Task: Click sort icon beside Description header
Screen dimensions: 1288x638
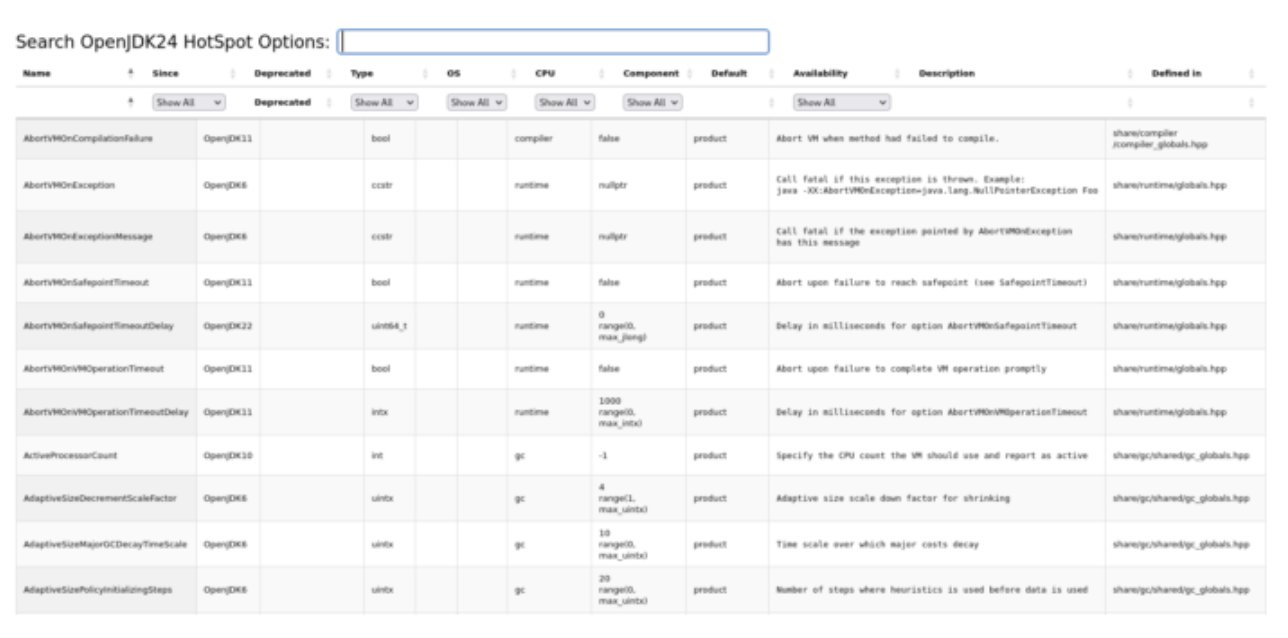Action: coord(1131,73)
